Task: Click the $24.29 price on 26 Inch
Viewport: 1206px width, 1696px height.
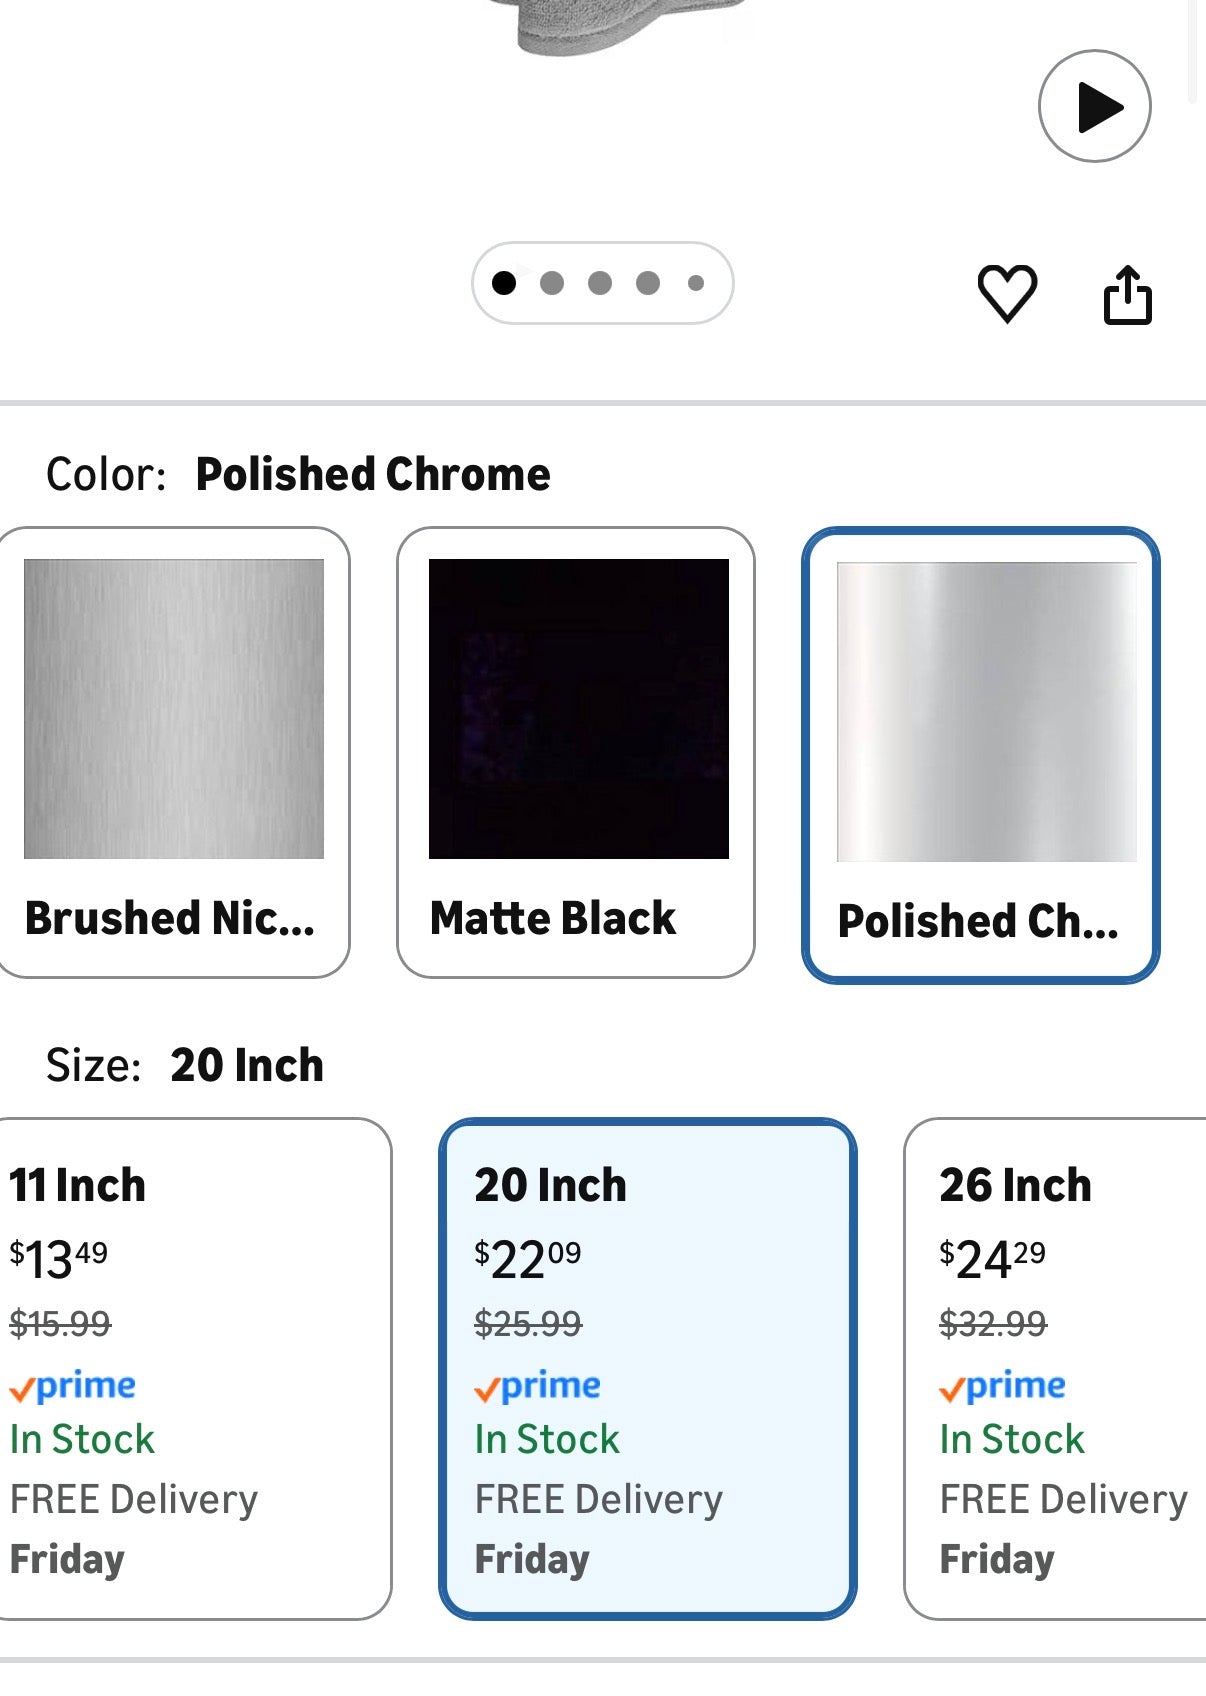Action: pos(992,1258)
